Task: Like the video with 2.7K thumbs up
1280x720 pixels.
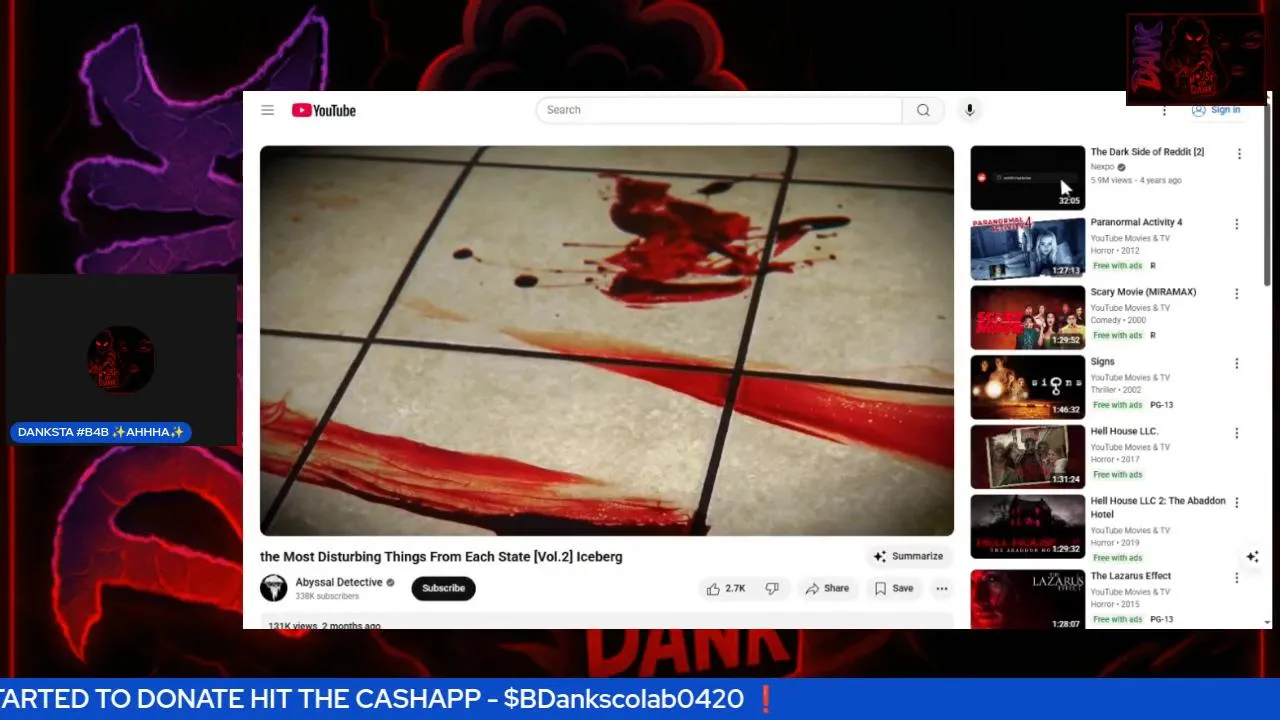Action: [x=726, y=589]
